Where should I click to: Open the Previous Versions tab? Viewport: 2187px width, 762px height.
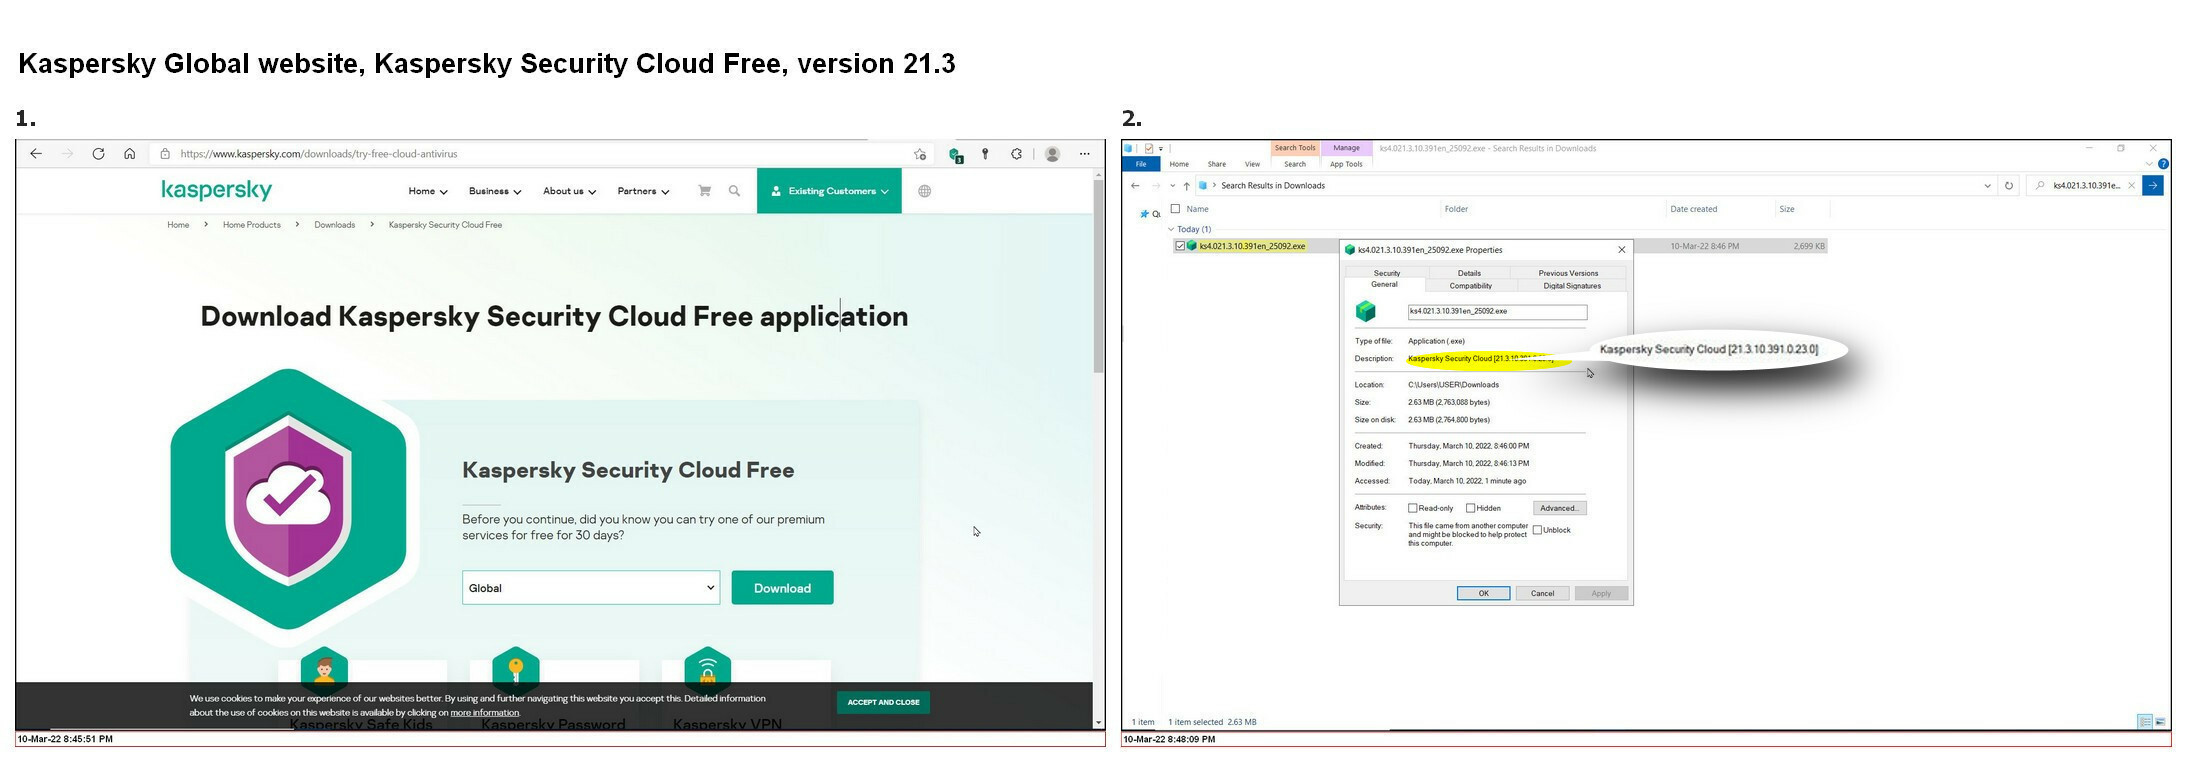click(x=1568, y=273)
